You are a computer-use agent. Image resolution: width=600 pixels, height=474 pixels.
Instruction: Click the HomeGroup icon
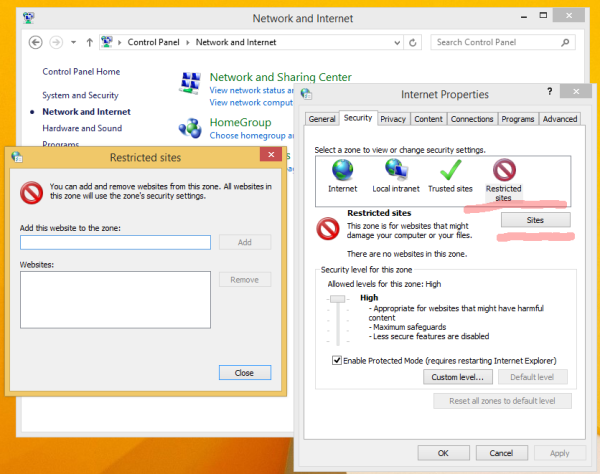point(191,128)
